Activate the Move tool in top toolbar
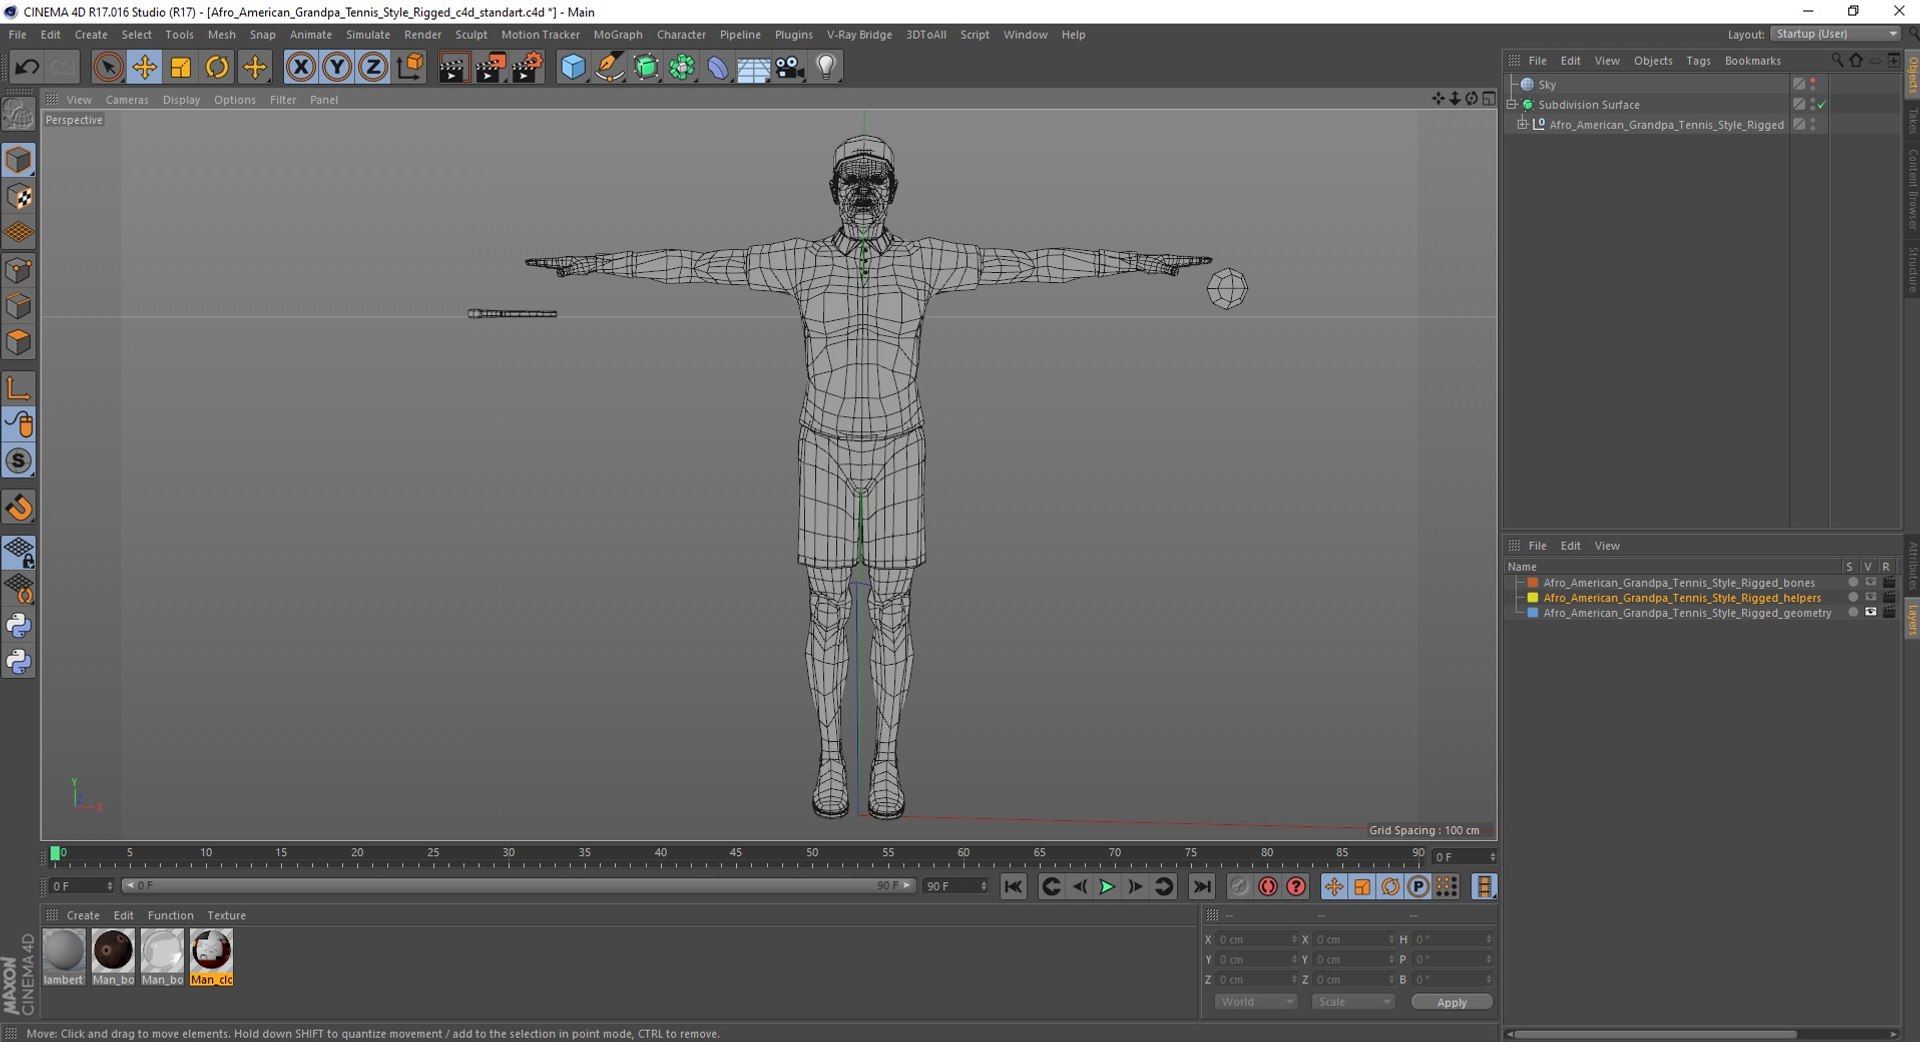 point(144,67)
